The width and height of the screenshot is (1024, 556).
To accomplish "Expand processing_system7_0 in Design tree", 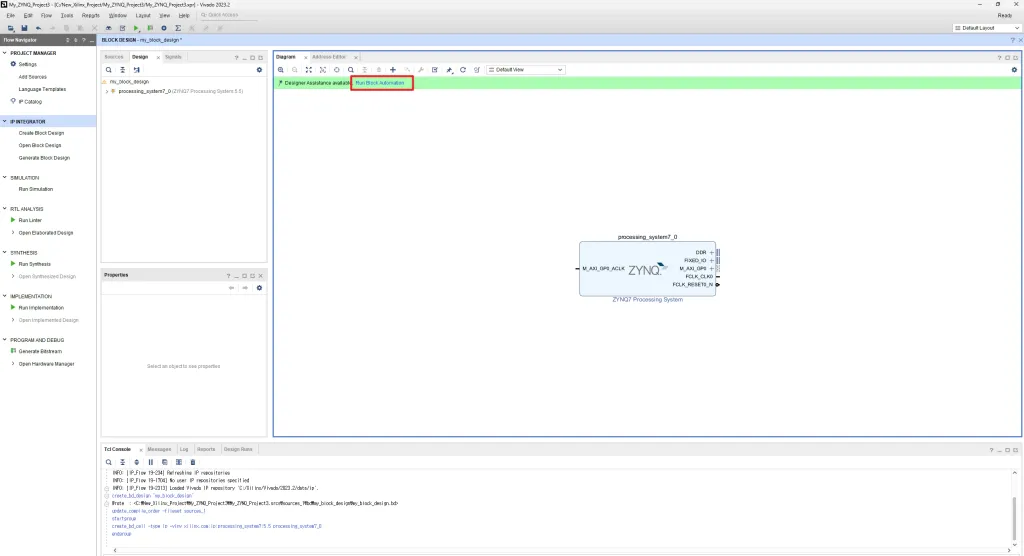I will pos(107,91).
